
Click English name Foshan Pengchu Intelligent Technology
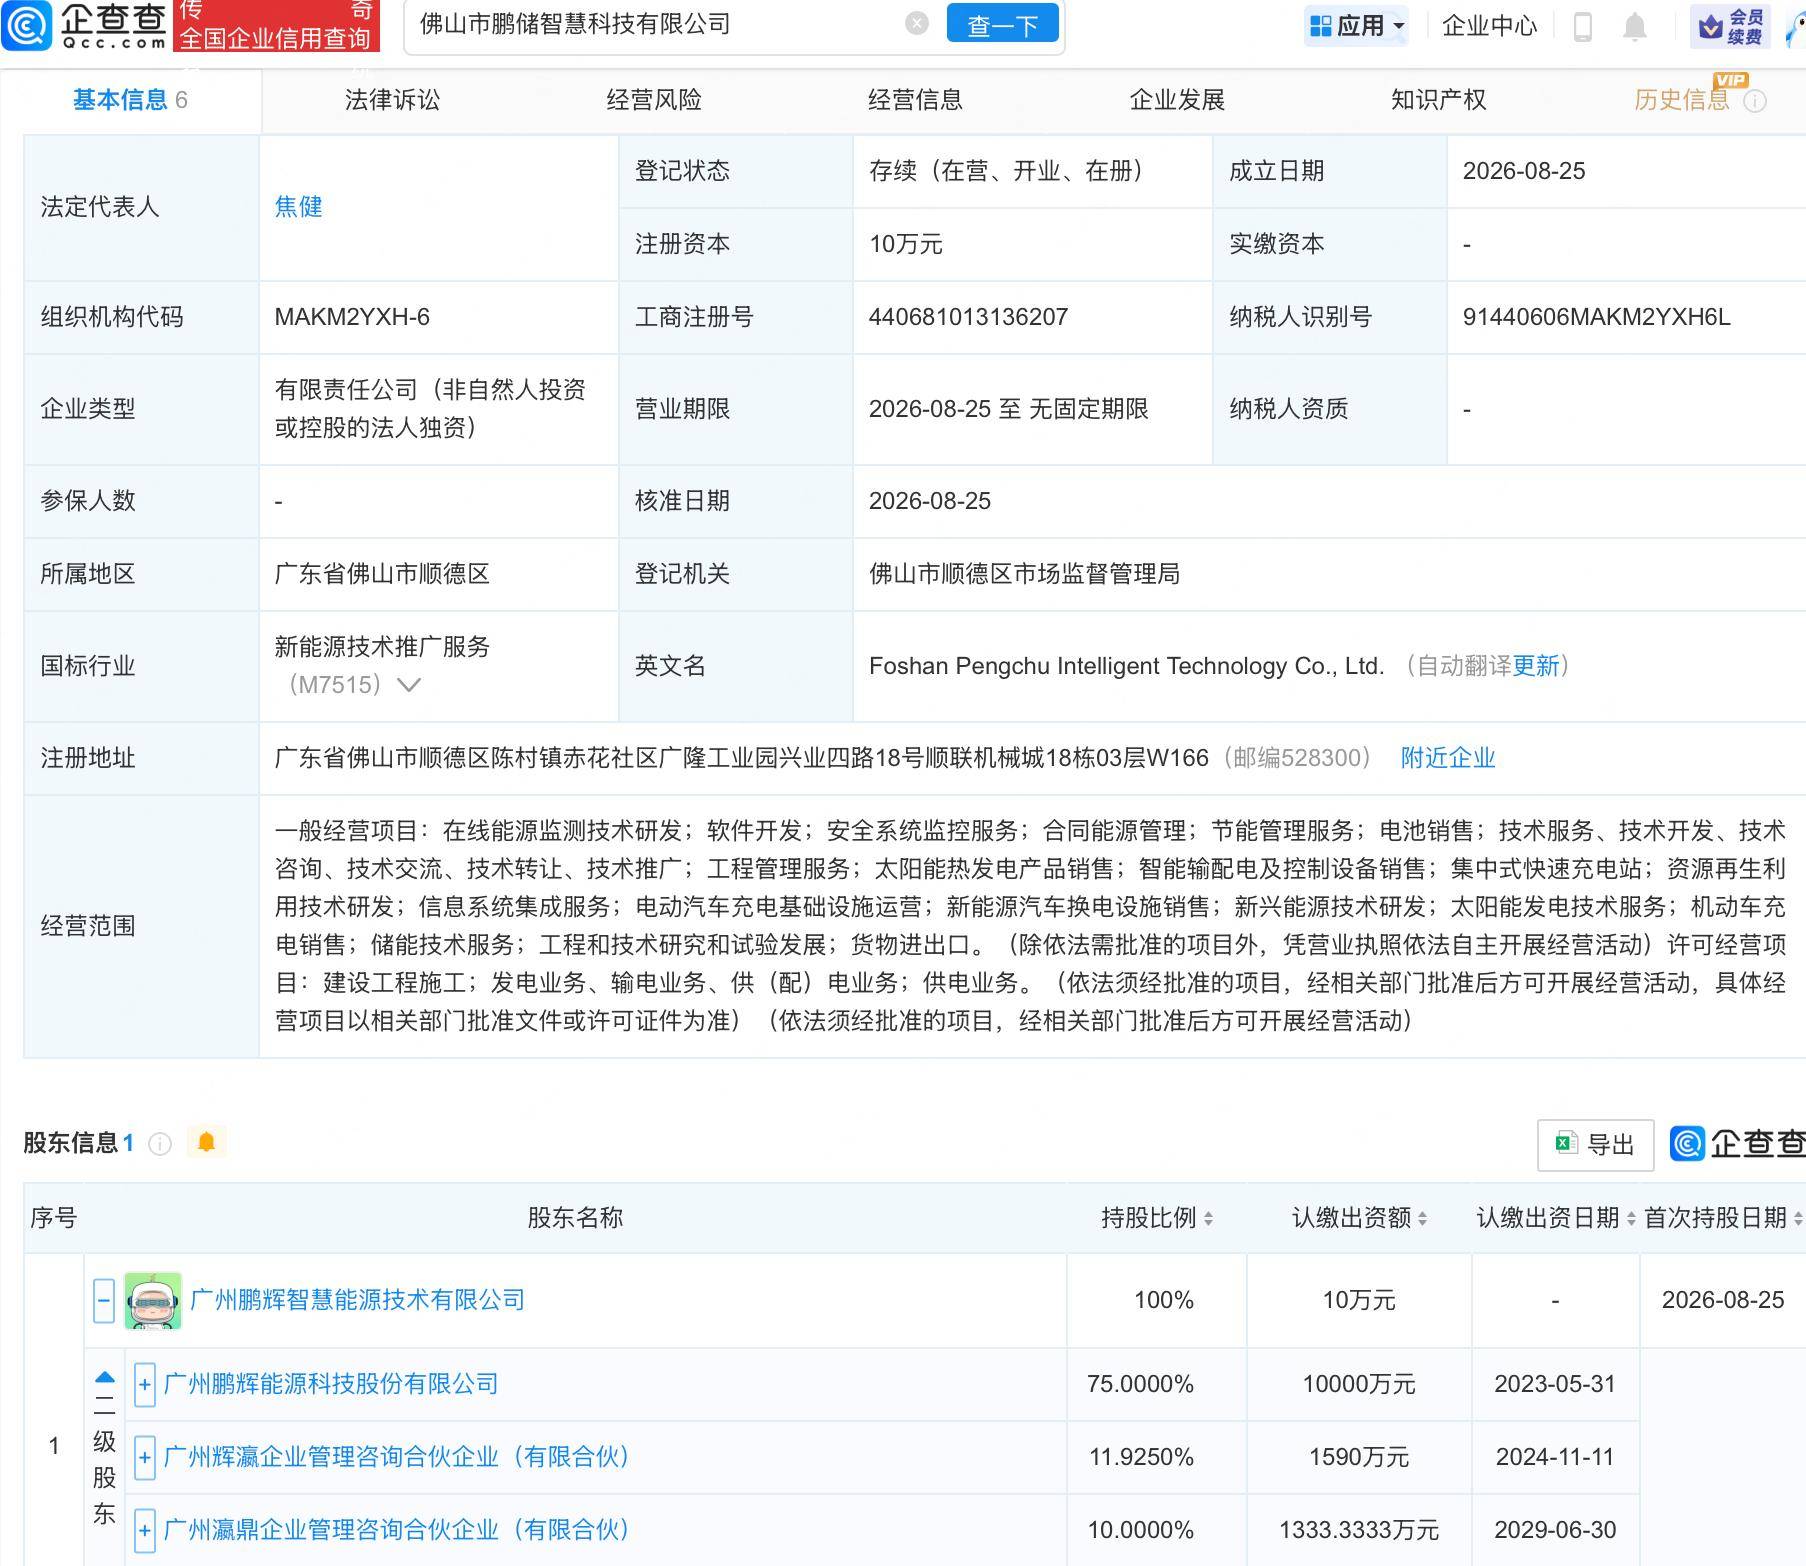[x=1127, y=666]
